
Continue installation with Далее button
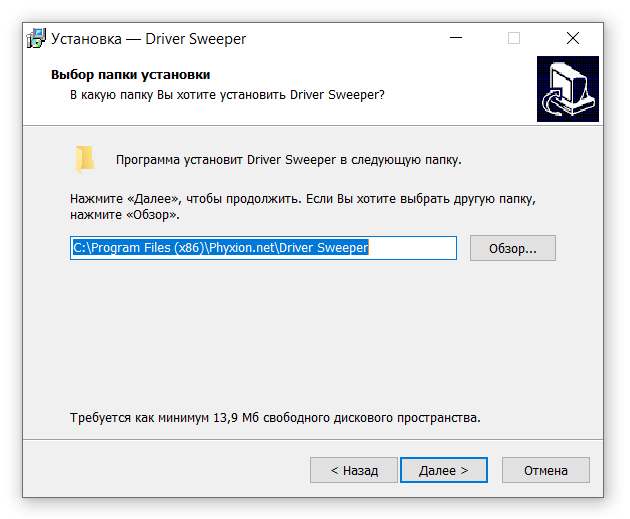click(x=443, y=470)
